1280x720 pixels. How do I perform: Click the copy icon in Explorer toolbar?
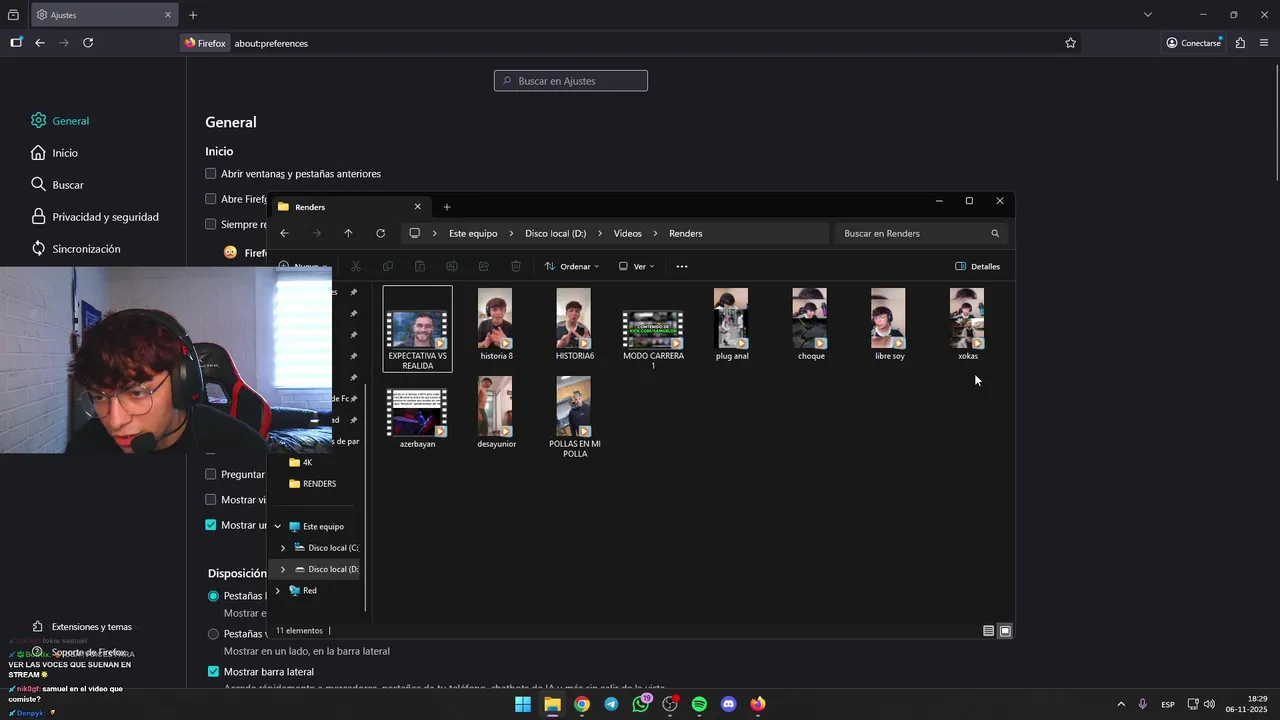388,266
